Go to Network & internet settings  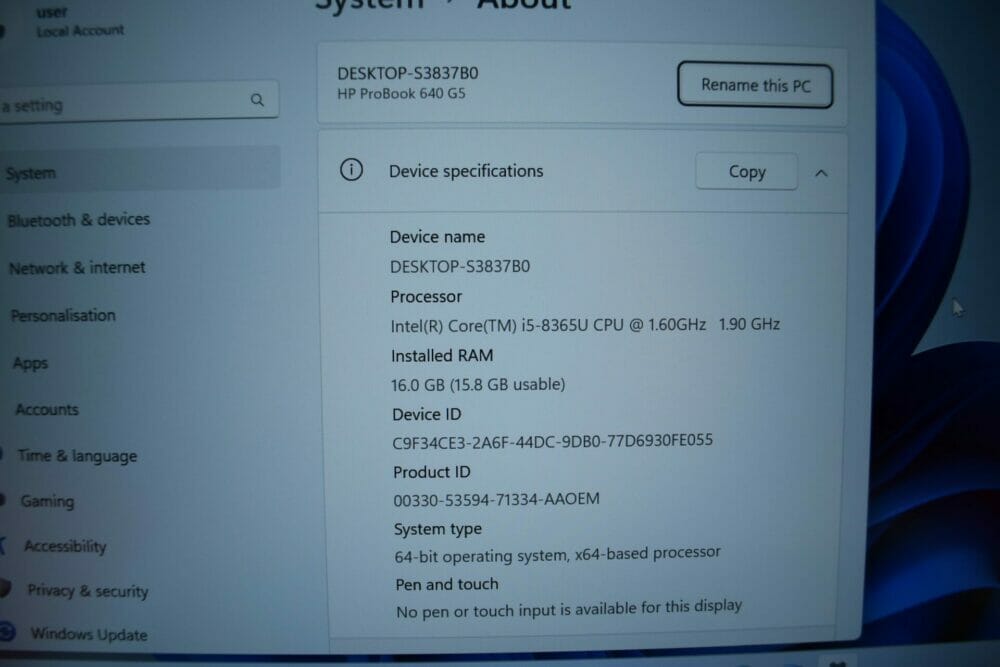coord(77,268)
